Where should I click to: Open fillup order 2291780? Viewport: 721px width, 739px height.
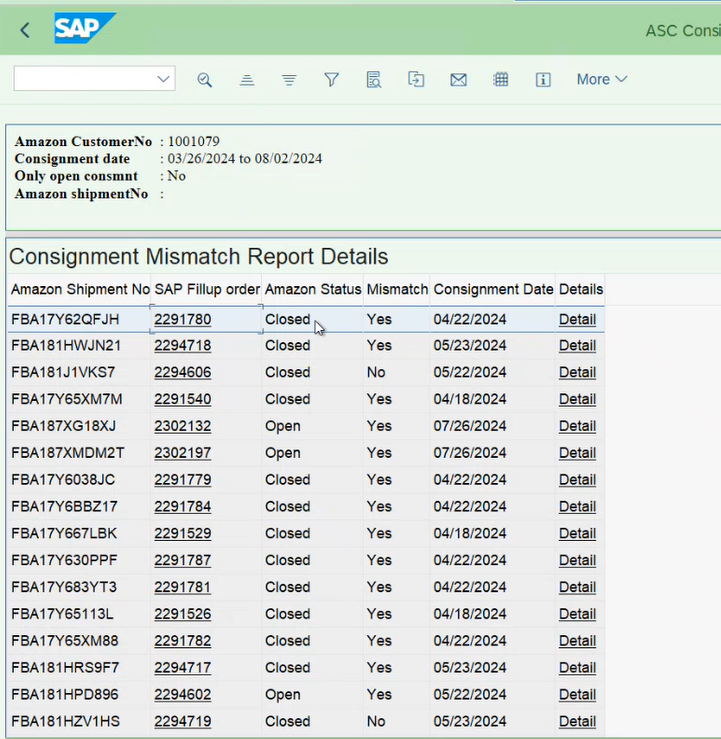click(182, 320)
